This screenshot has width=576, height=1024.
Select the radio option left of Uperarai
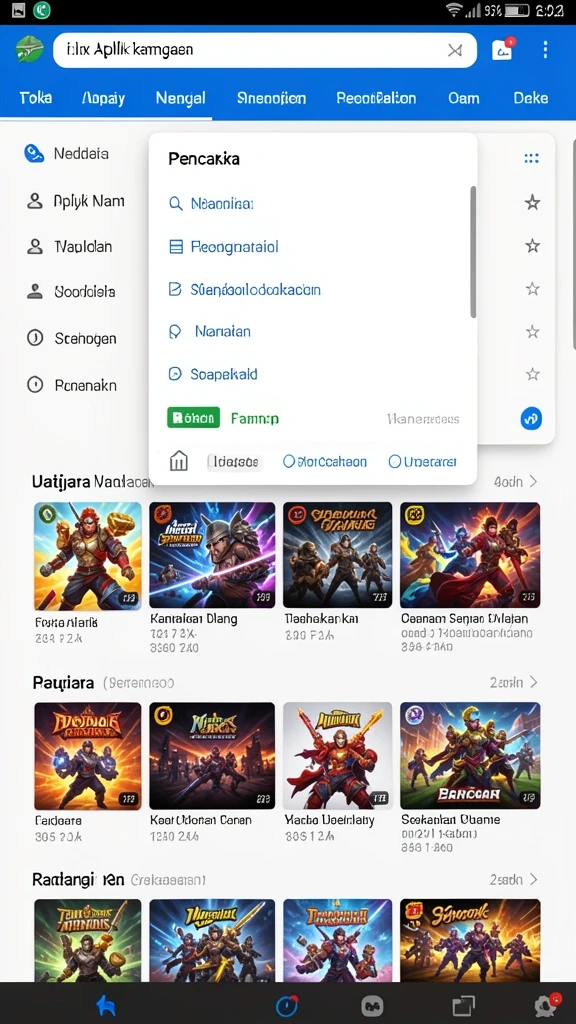click(325, 462)
